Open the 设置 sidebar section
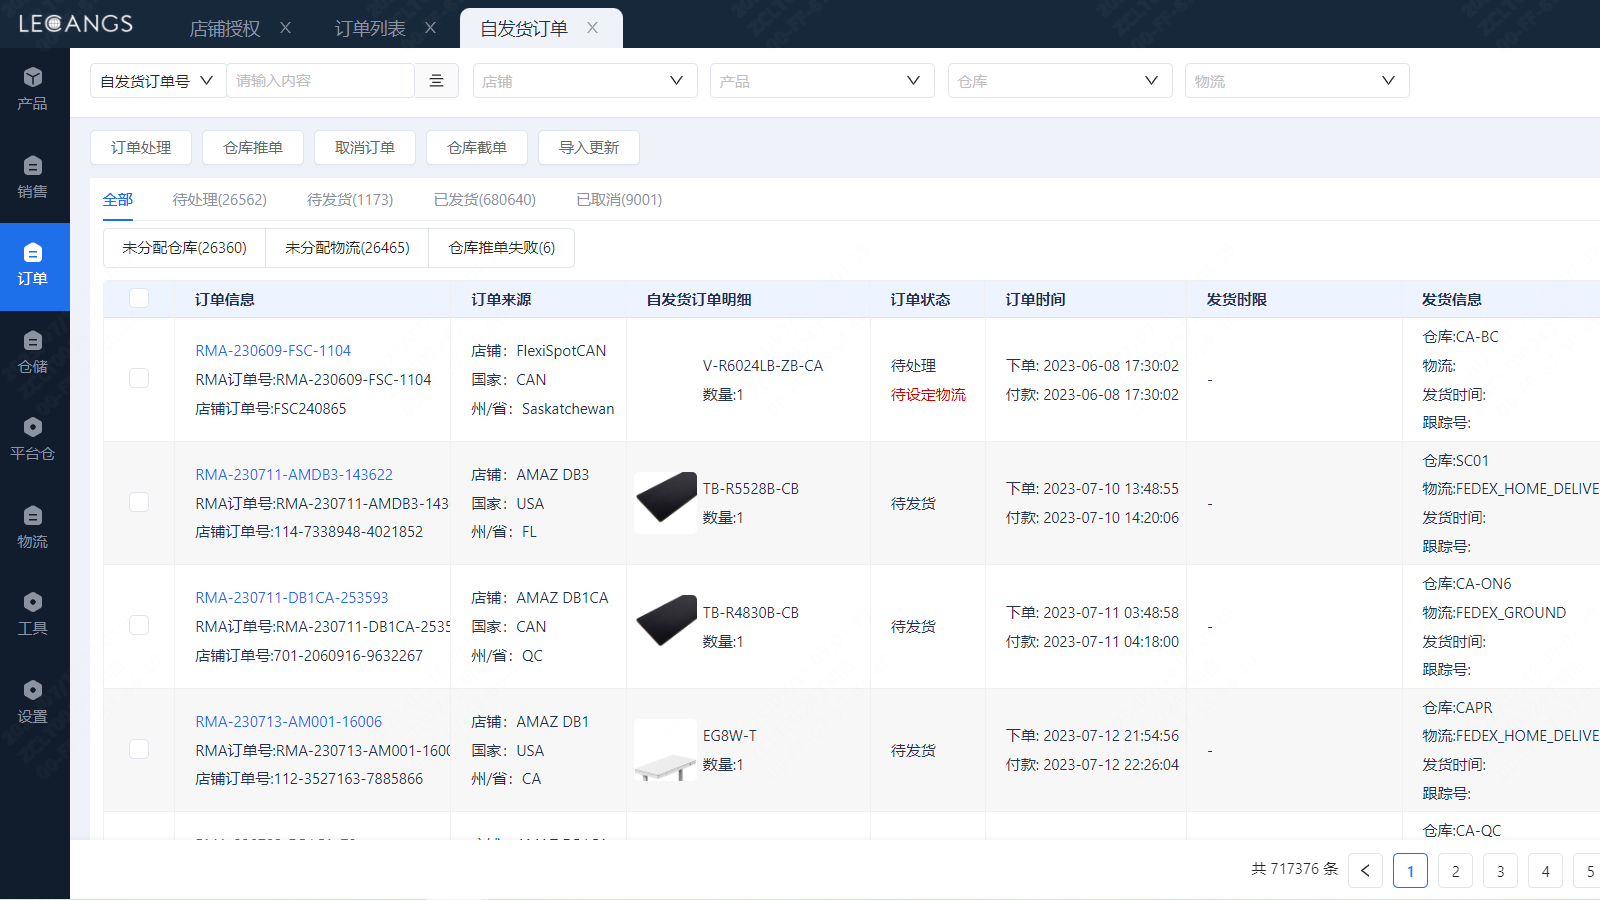Image resolution: width=1600 pixels, height=900 pixels. 33,702
